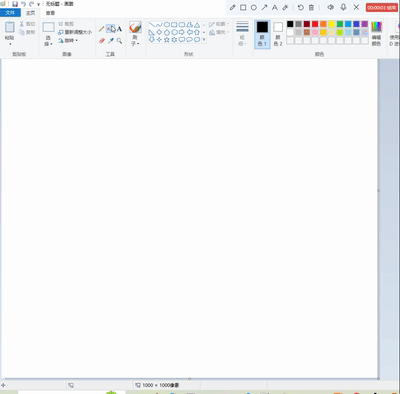Choose the Cloud callout shape
Image resolution: width=400 pixels, height=394 pixels.
197,40
